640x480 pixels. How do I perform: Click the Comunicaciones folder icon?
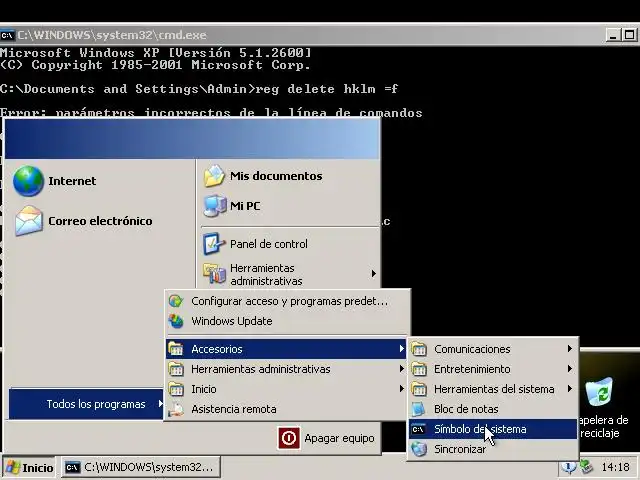pos(419,349)
